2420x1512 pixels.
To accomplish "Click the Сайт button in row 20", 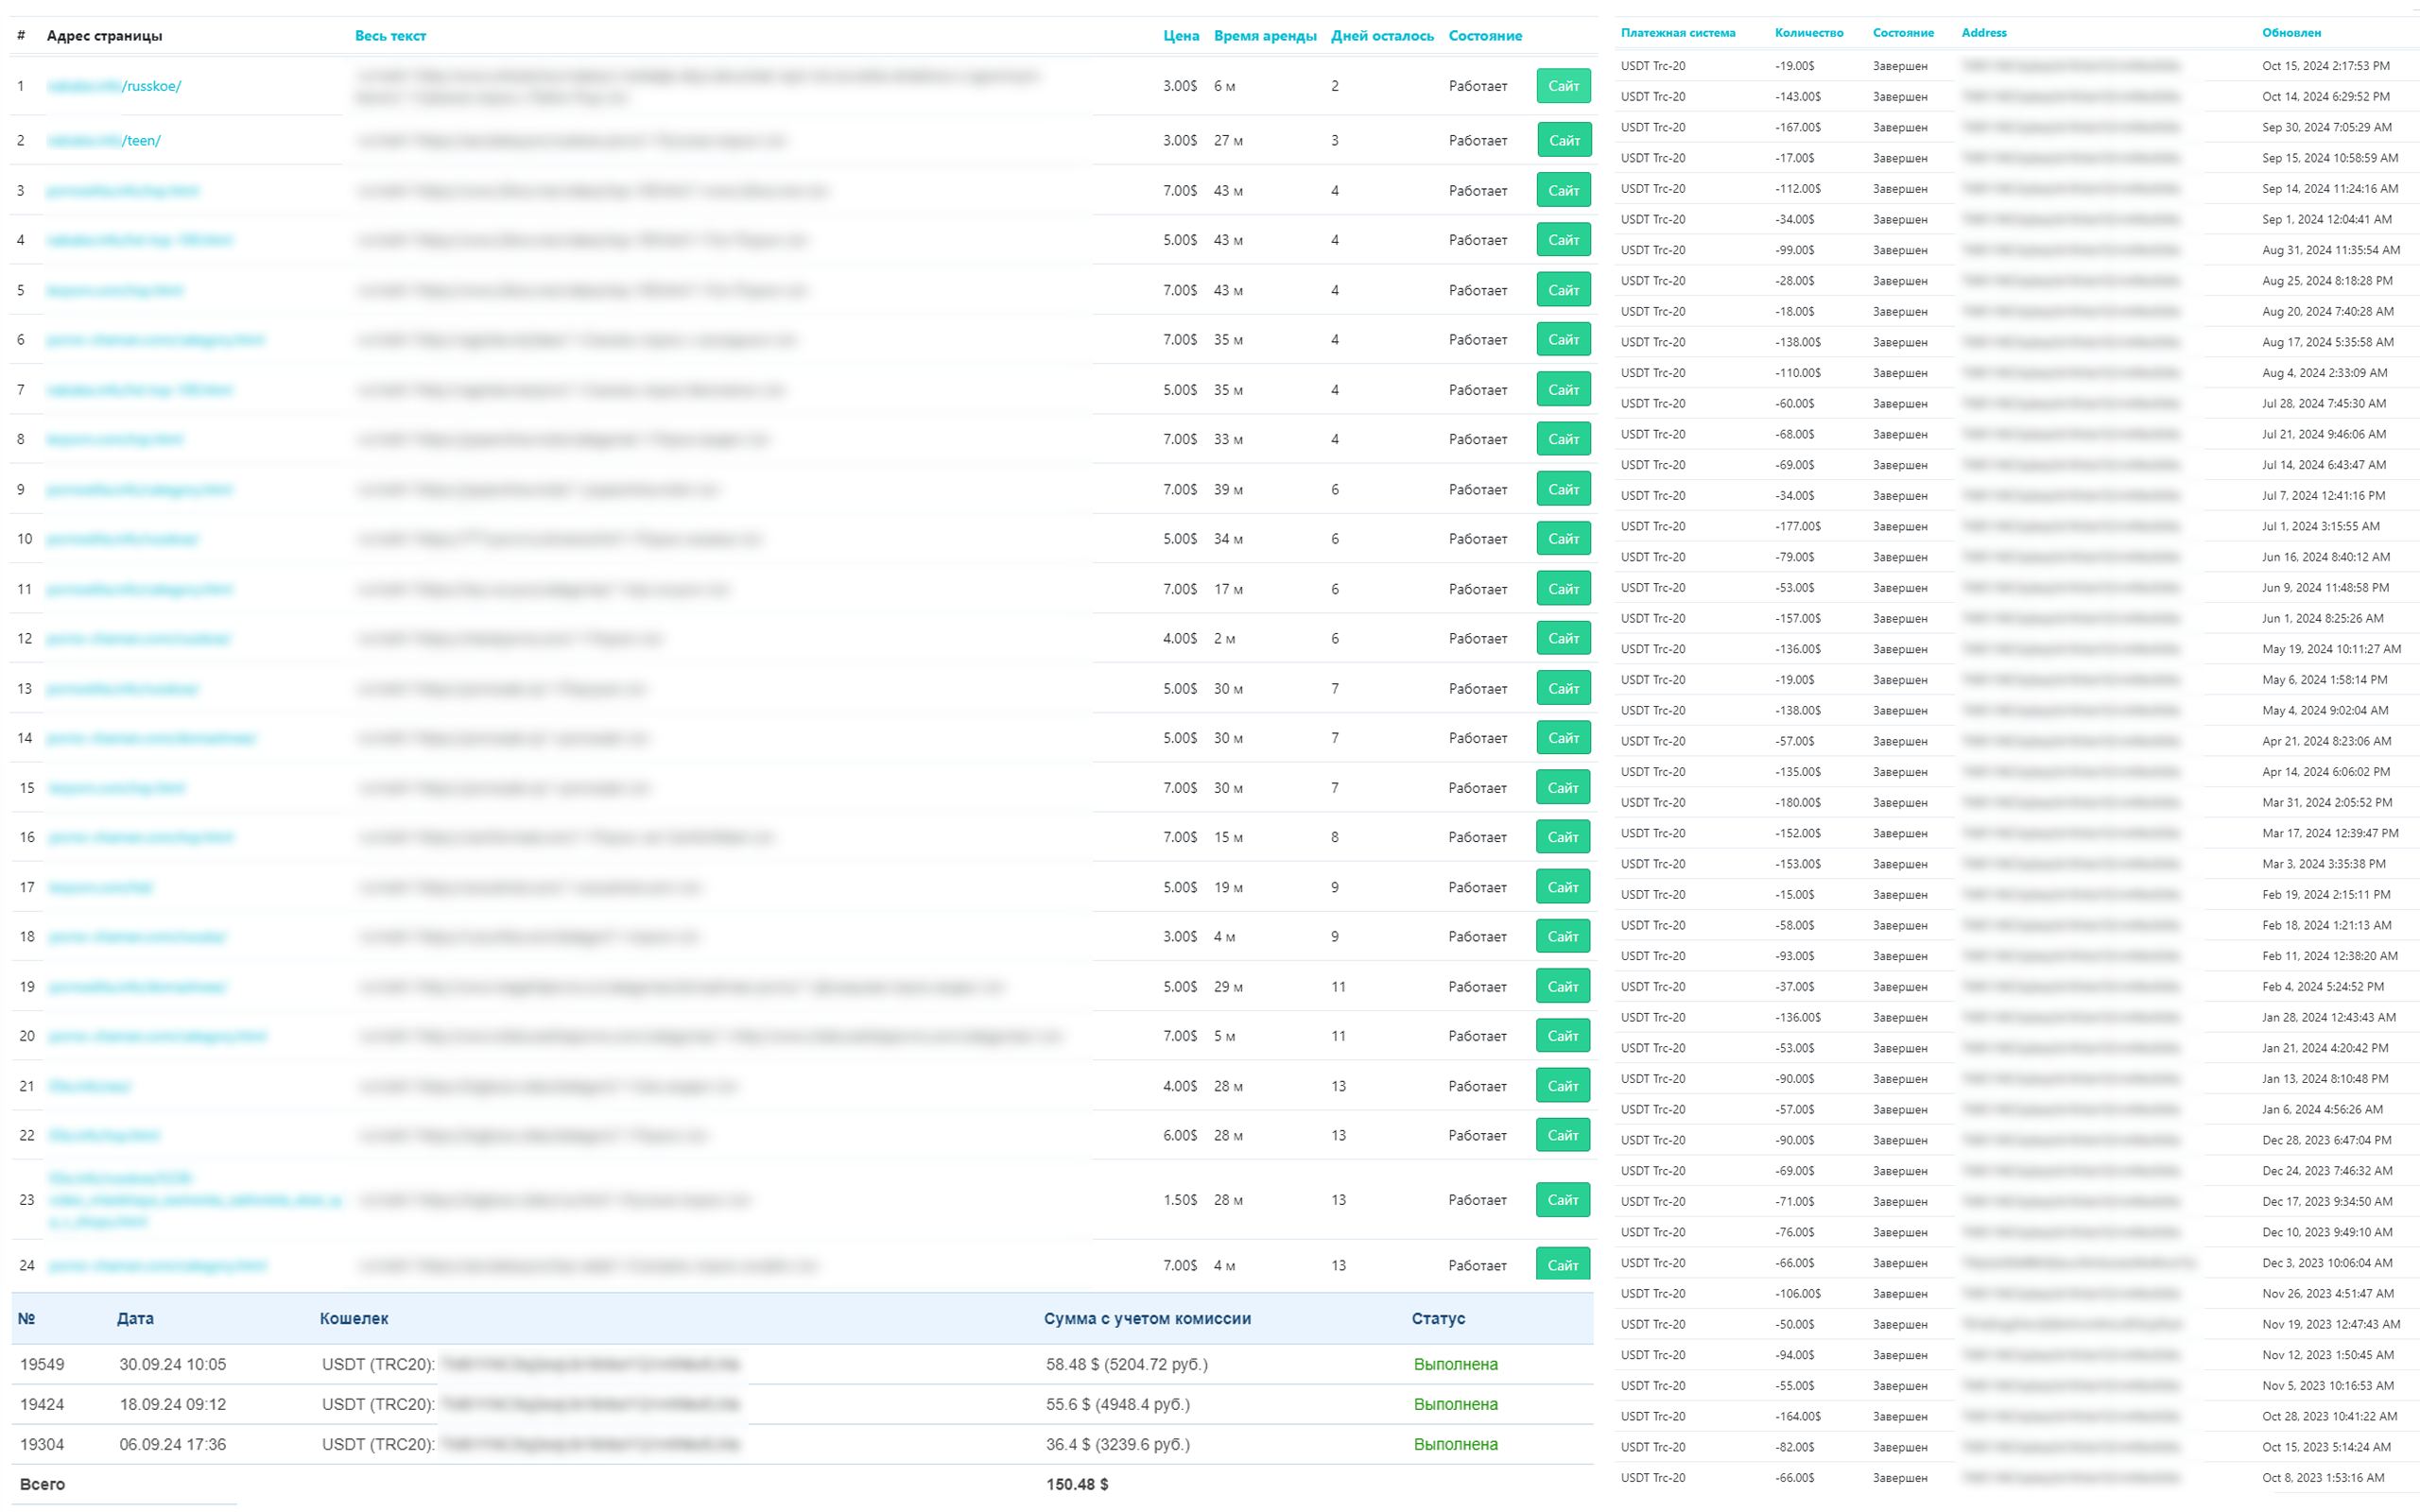I will point(1563,1036).
